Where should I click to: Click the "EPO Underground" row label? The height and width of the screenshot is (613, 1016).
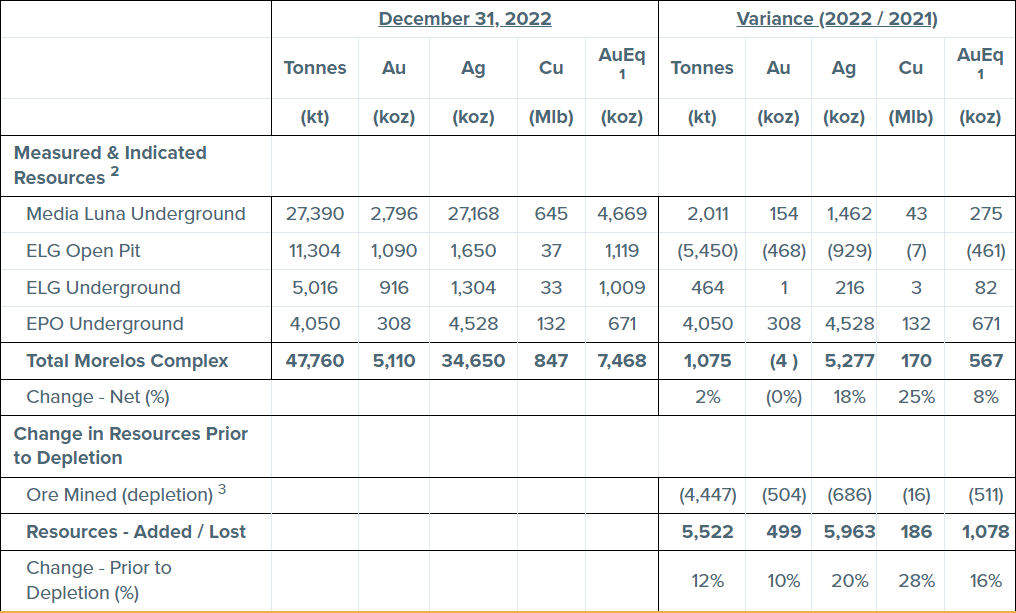point(104,324)
